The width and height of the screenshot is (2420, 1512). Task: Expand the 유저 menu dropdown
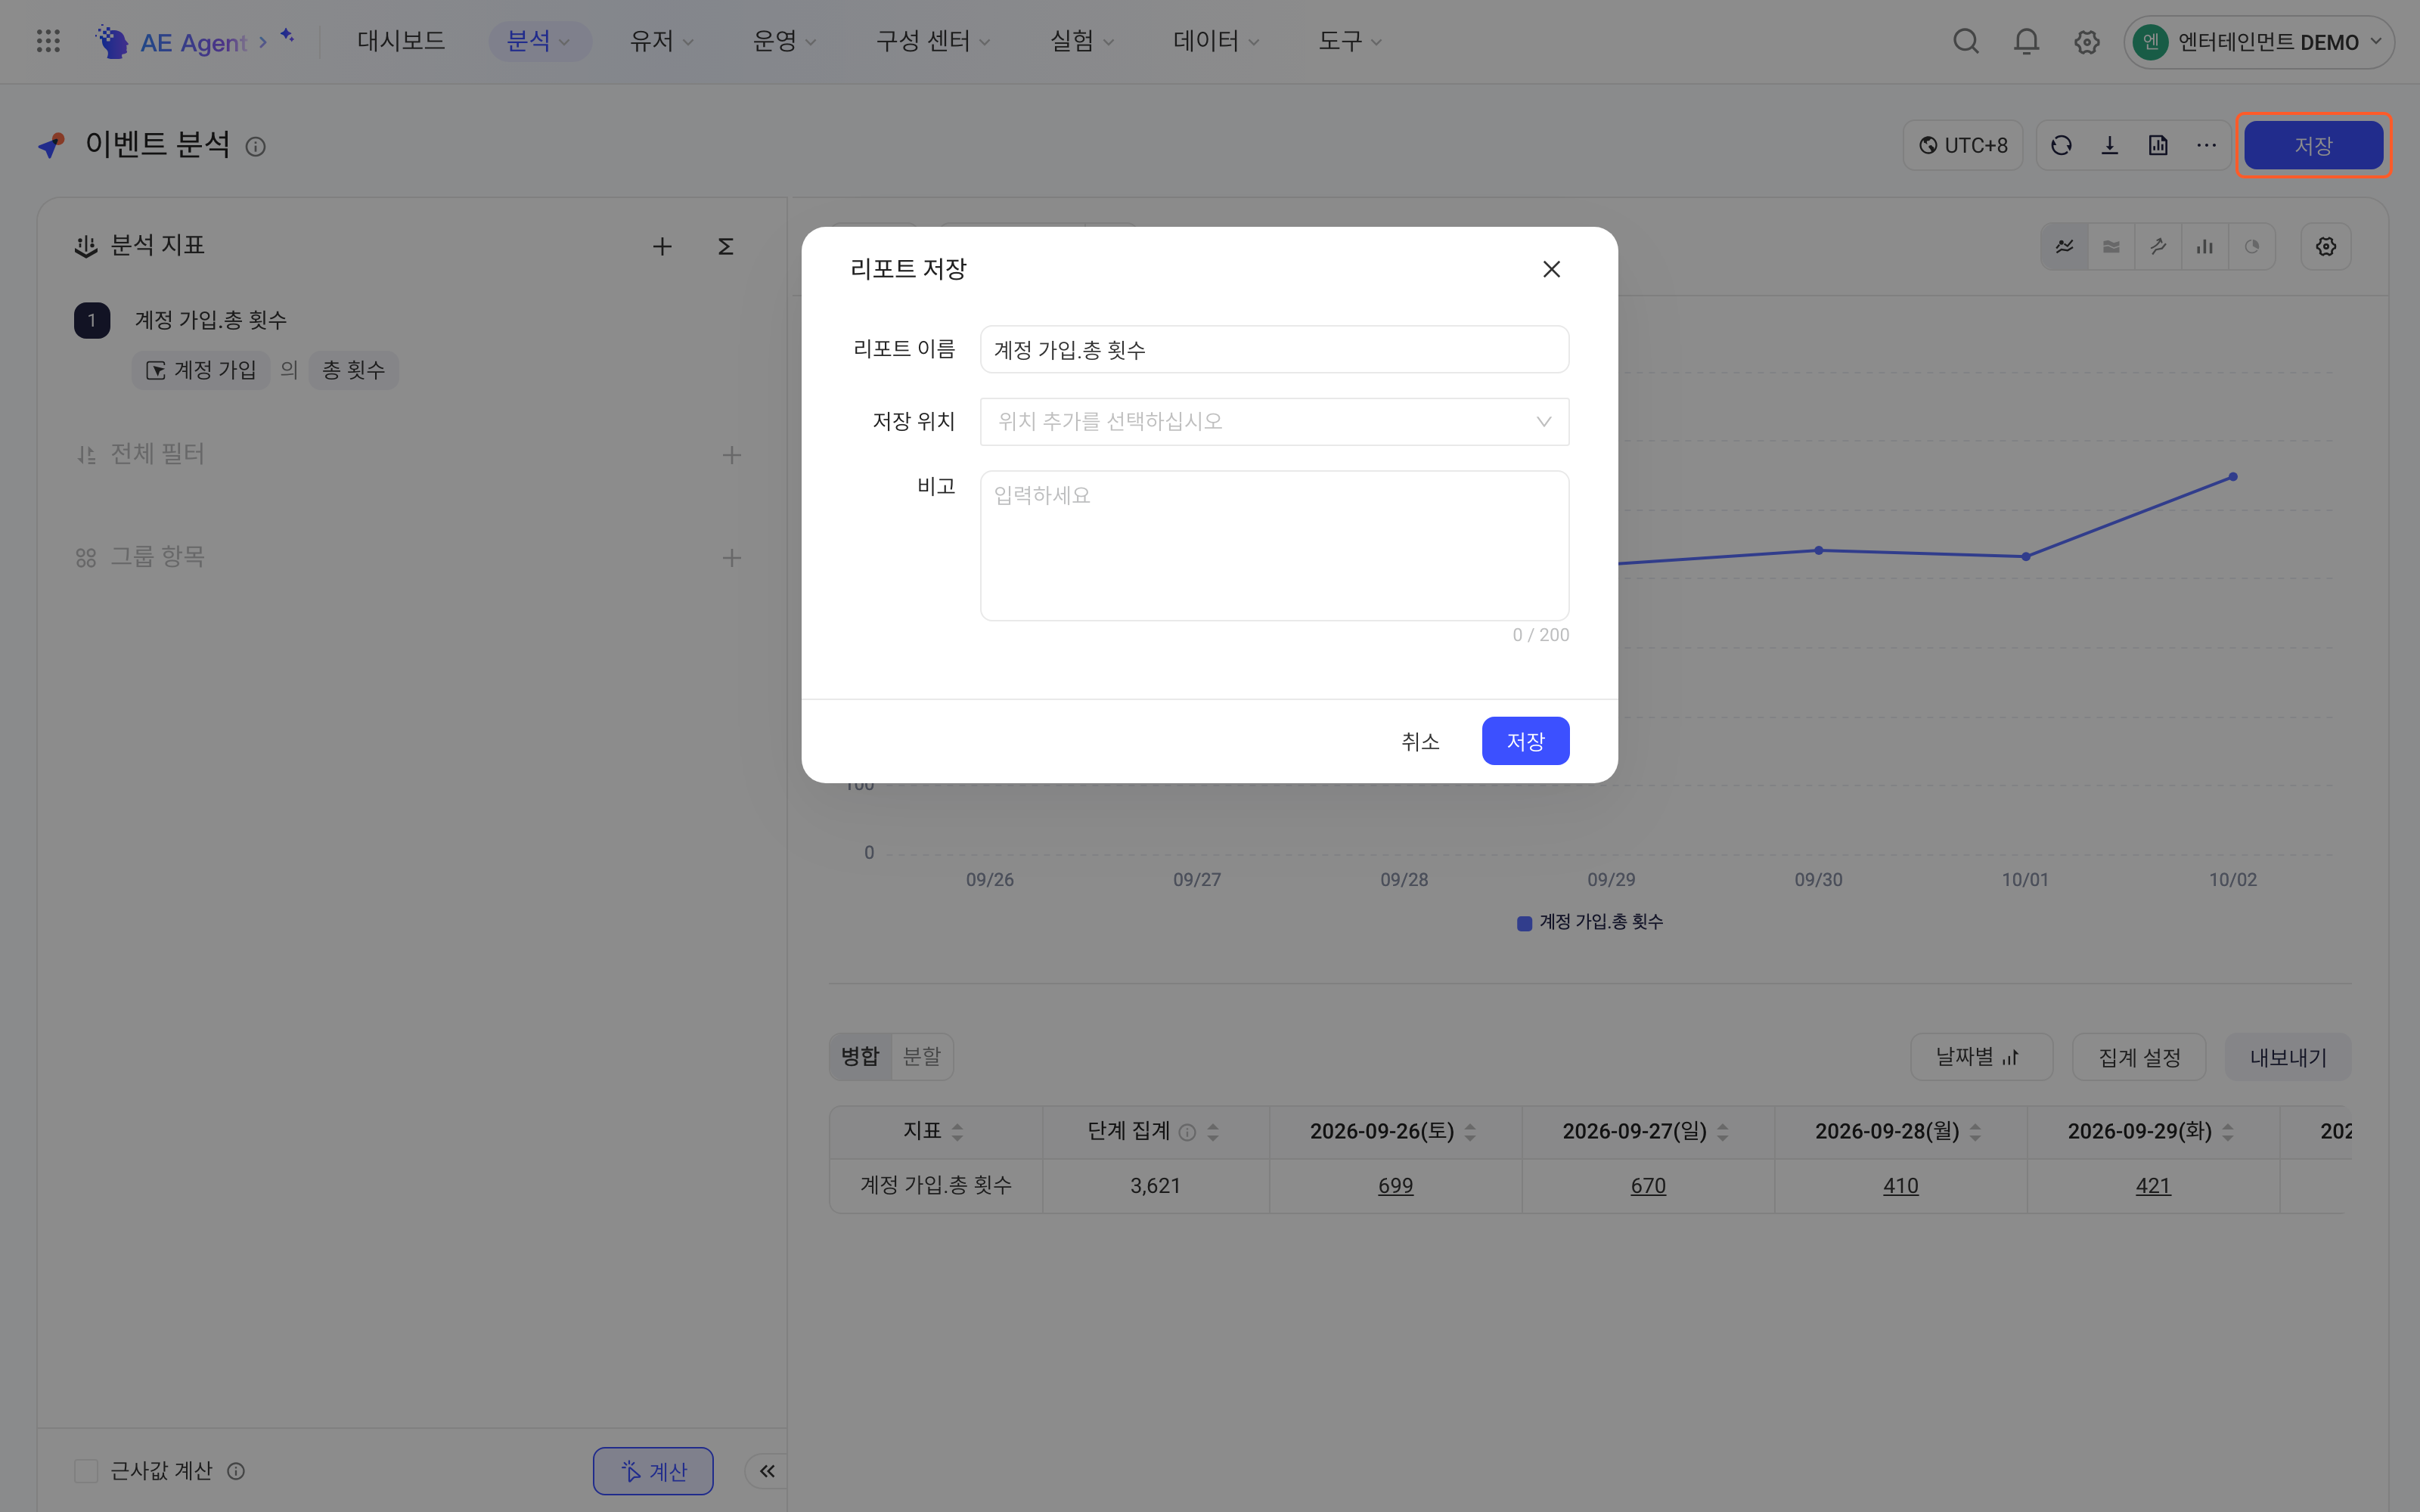(661, 41)
